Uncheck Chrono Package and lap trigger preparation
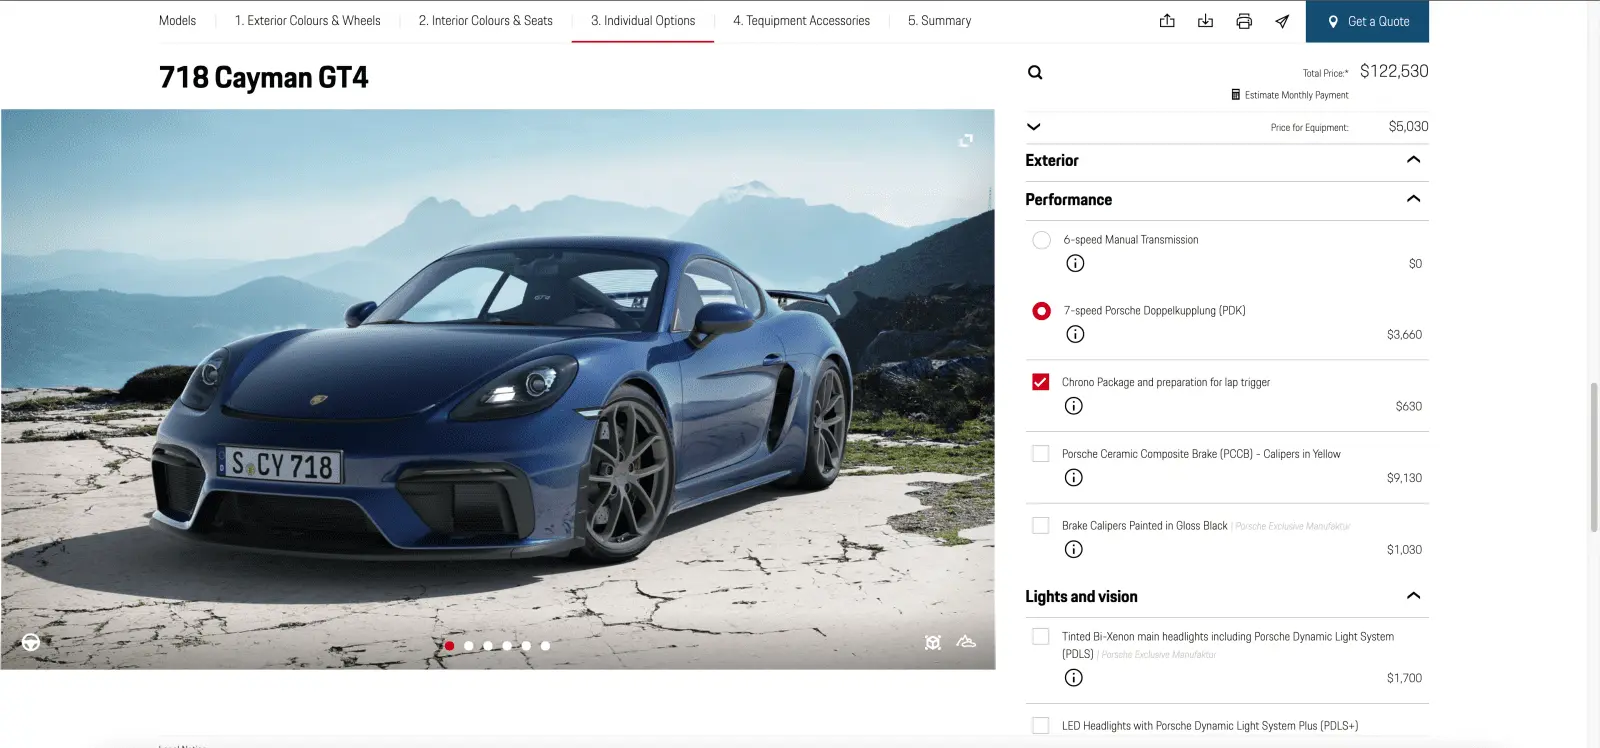The image size is (1600, 748). point(1041,382)
